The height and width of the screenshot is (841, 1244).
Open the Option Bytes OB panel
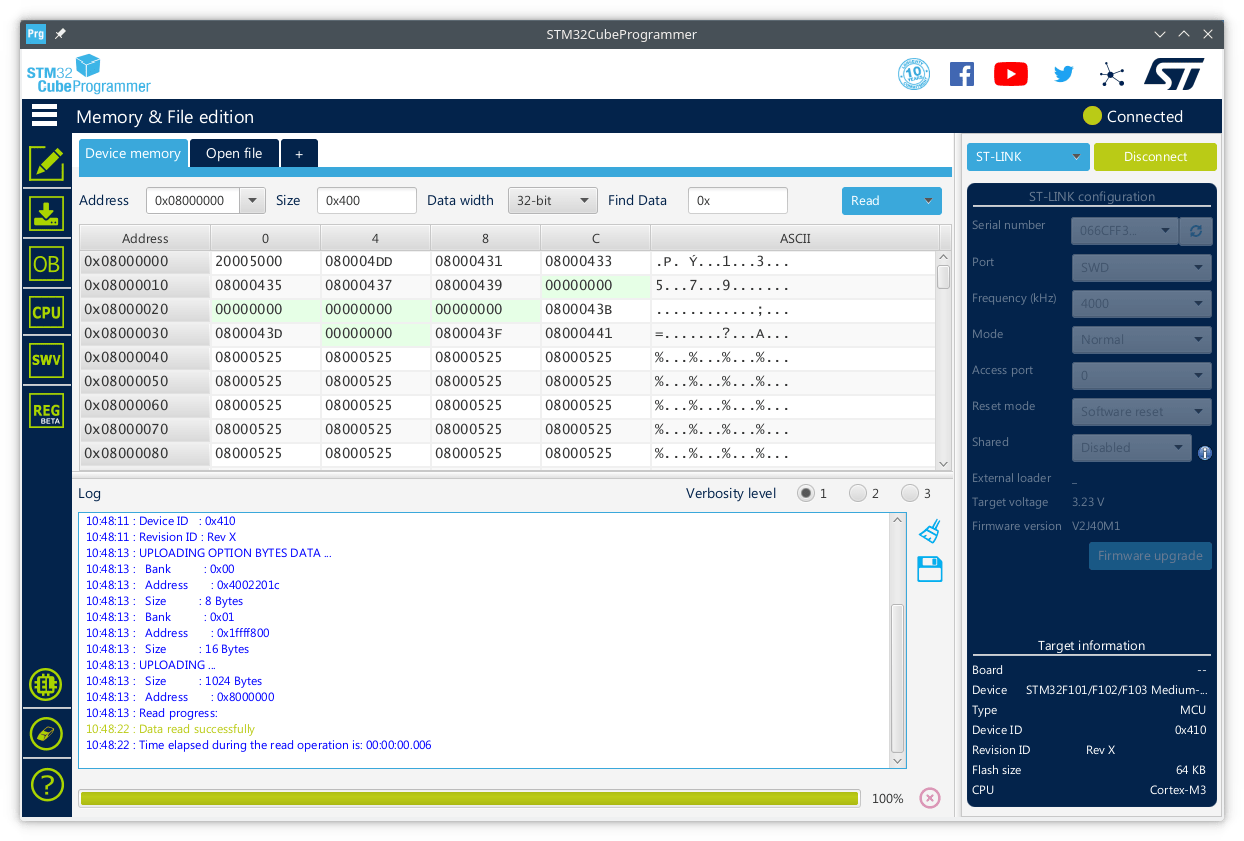click(x=47, y=263)
